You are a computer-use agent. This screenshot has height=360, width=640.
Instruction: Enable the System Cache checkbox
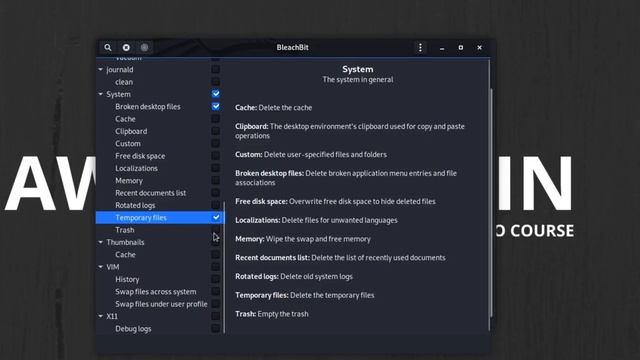[x=216, y=119]
